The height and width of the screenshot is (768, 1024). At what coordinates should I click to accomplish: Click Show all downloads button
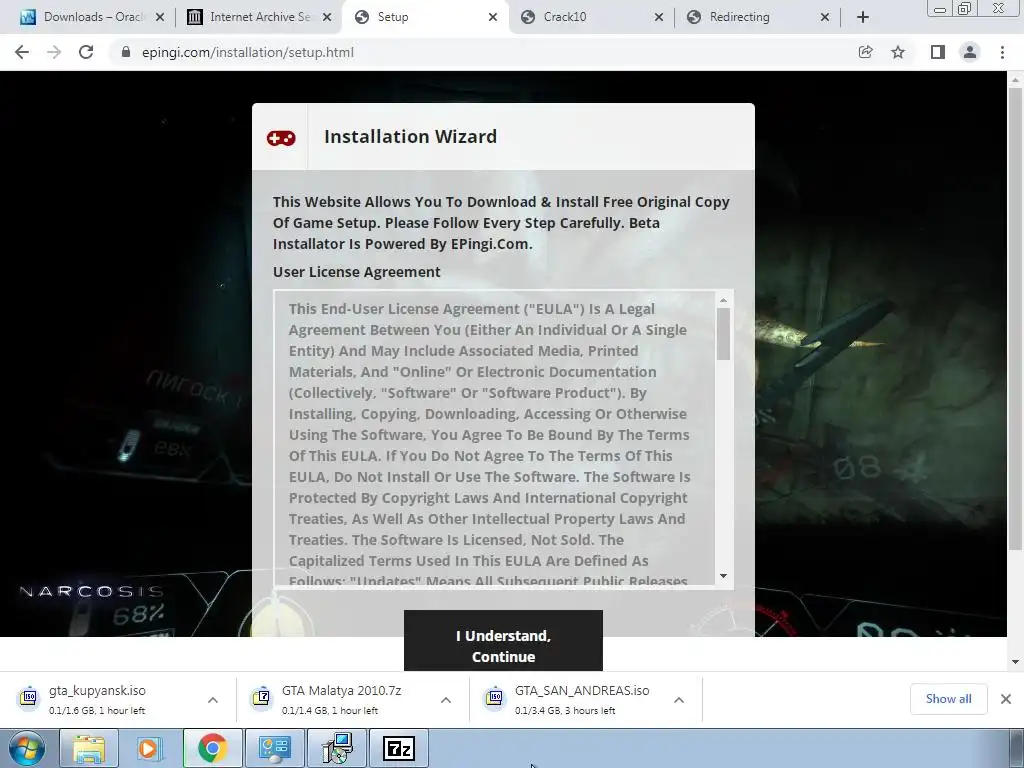click(x=948, y=699)
